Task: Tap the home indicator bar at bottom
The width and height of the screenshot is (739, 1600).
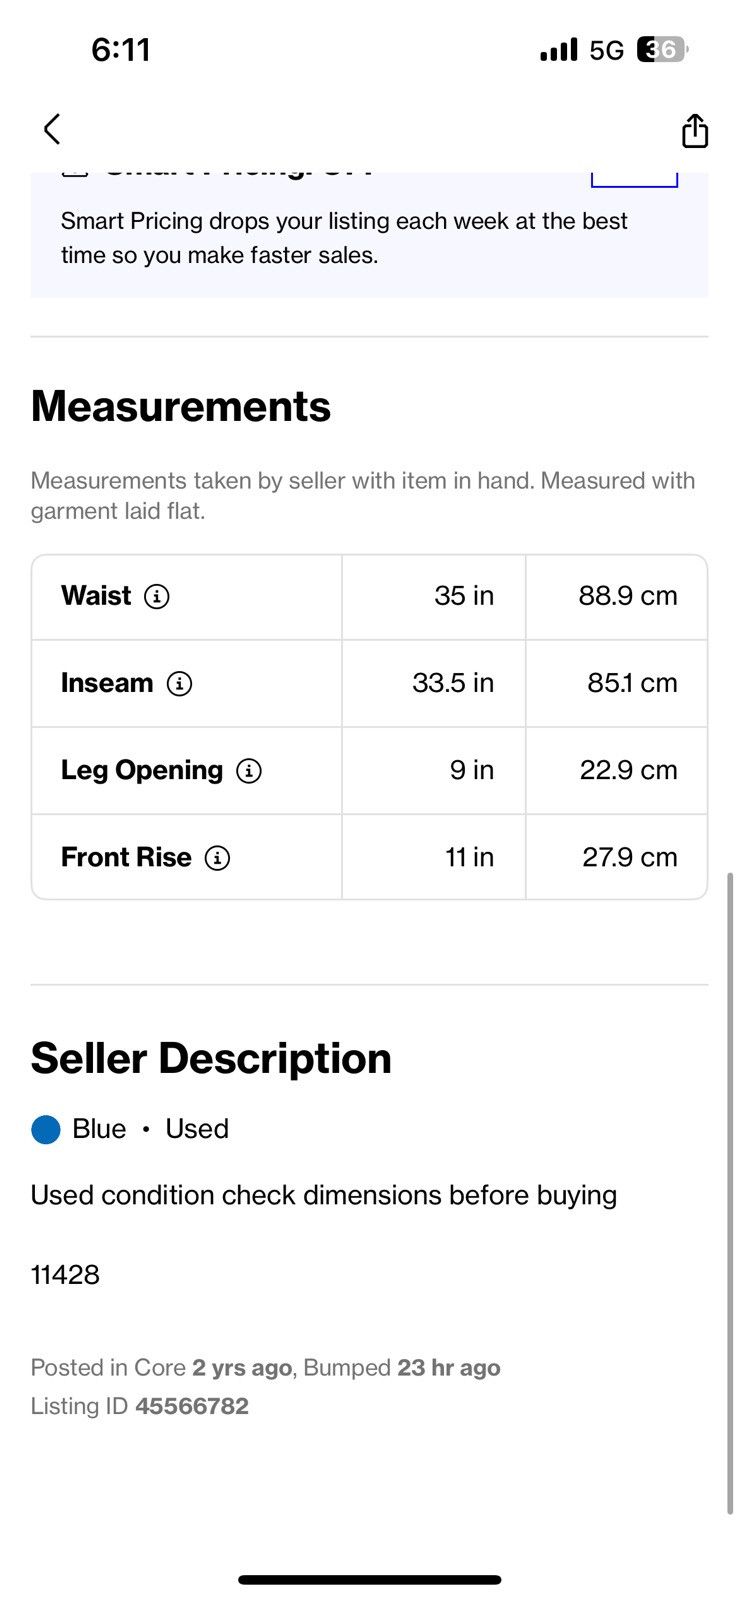Action: tap(370, 1580)
